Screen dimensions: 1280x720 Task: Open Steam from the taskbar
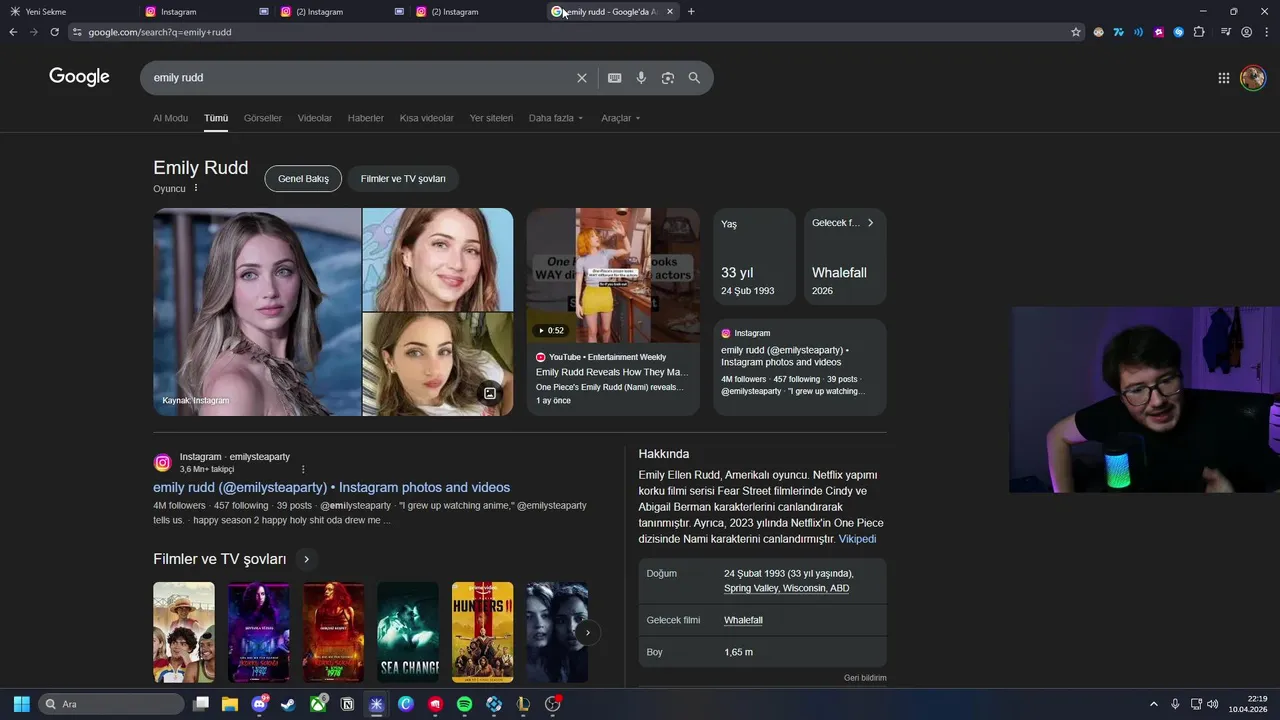(288, 704)
